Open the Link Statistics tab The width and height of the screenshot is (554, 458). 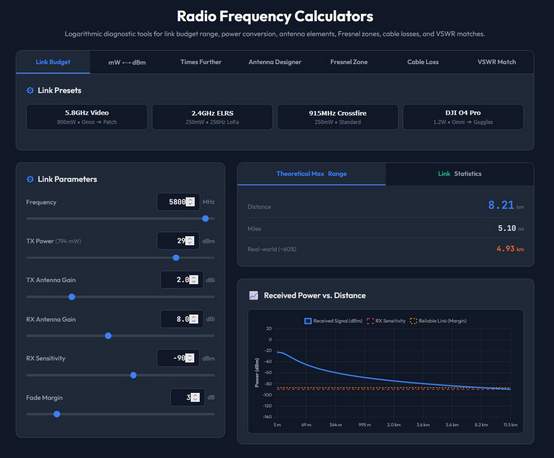pos(460,174)
